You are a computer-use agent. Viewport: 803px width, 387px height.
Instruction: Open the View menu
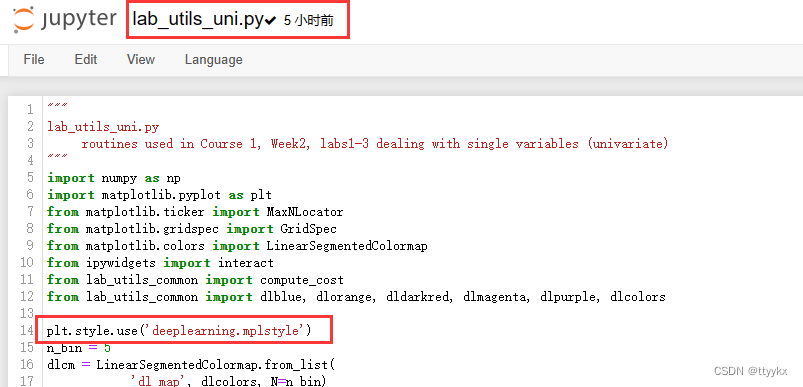pyautogui.click(x=141, y=59)
